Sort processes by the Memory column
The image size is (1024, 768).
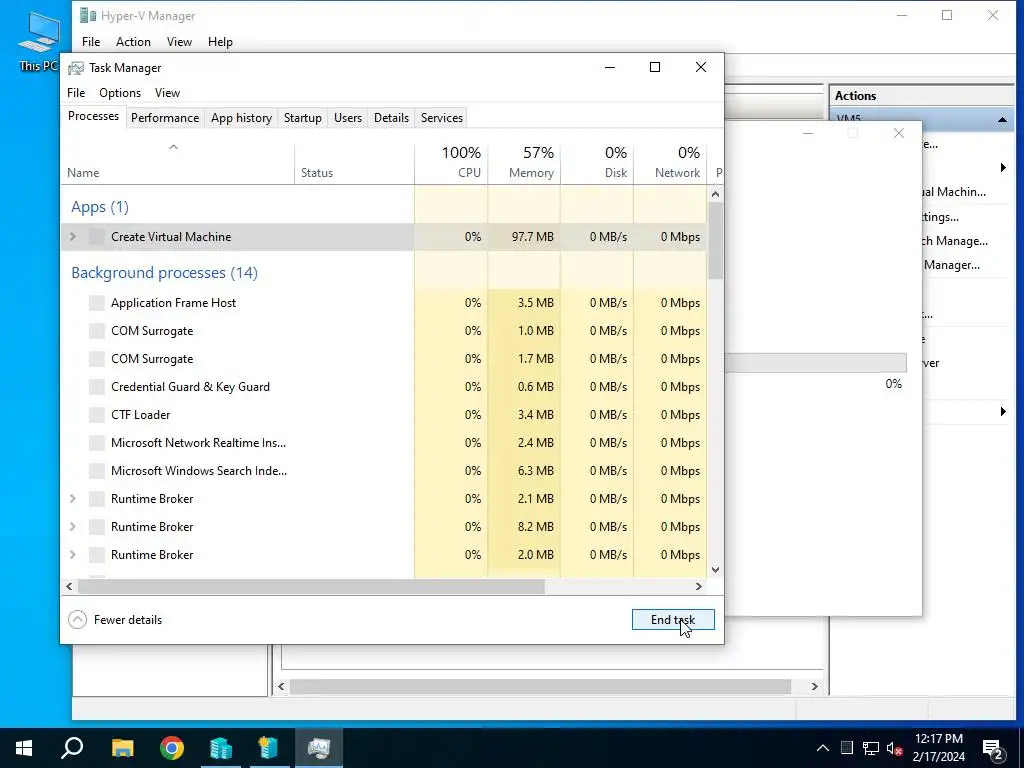tap(524, 162)
